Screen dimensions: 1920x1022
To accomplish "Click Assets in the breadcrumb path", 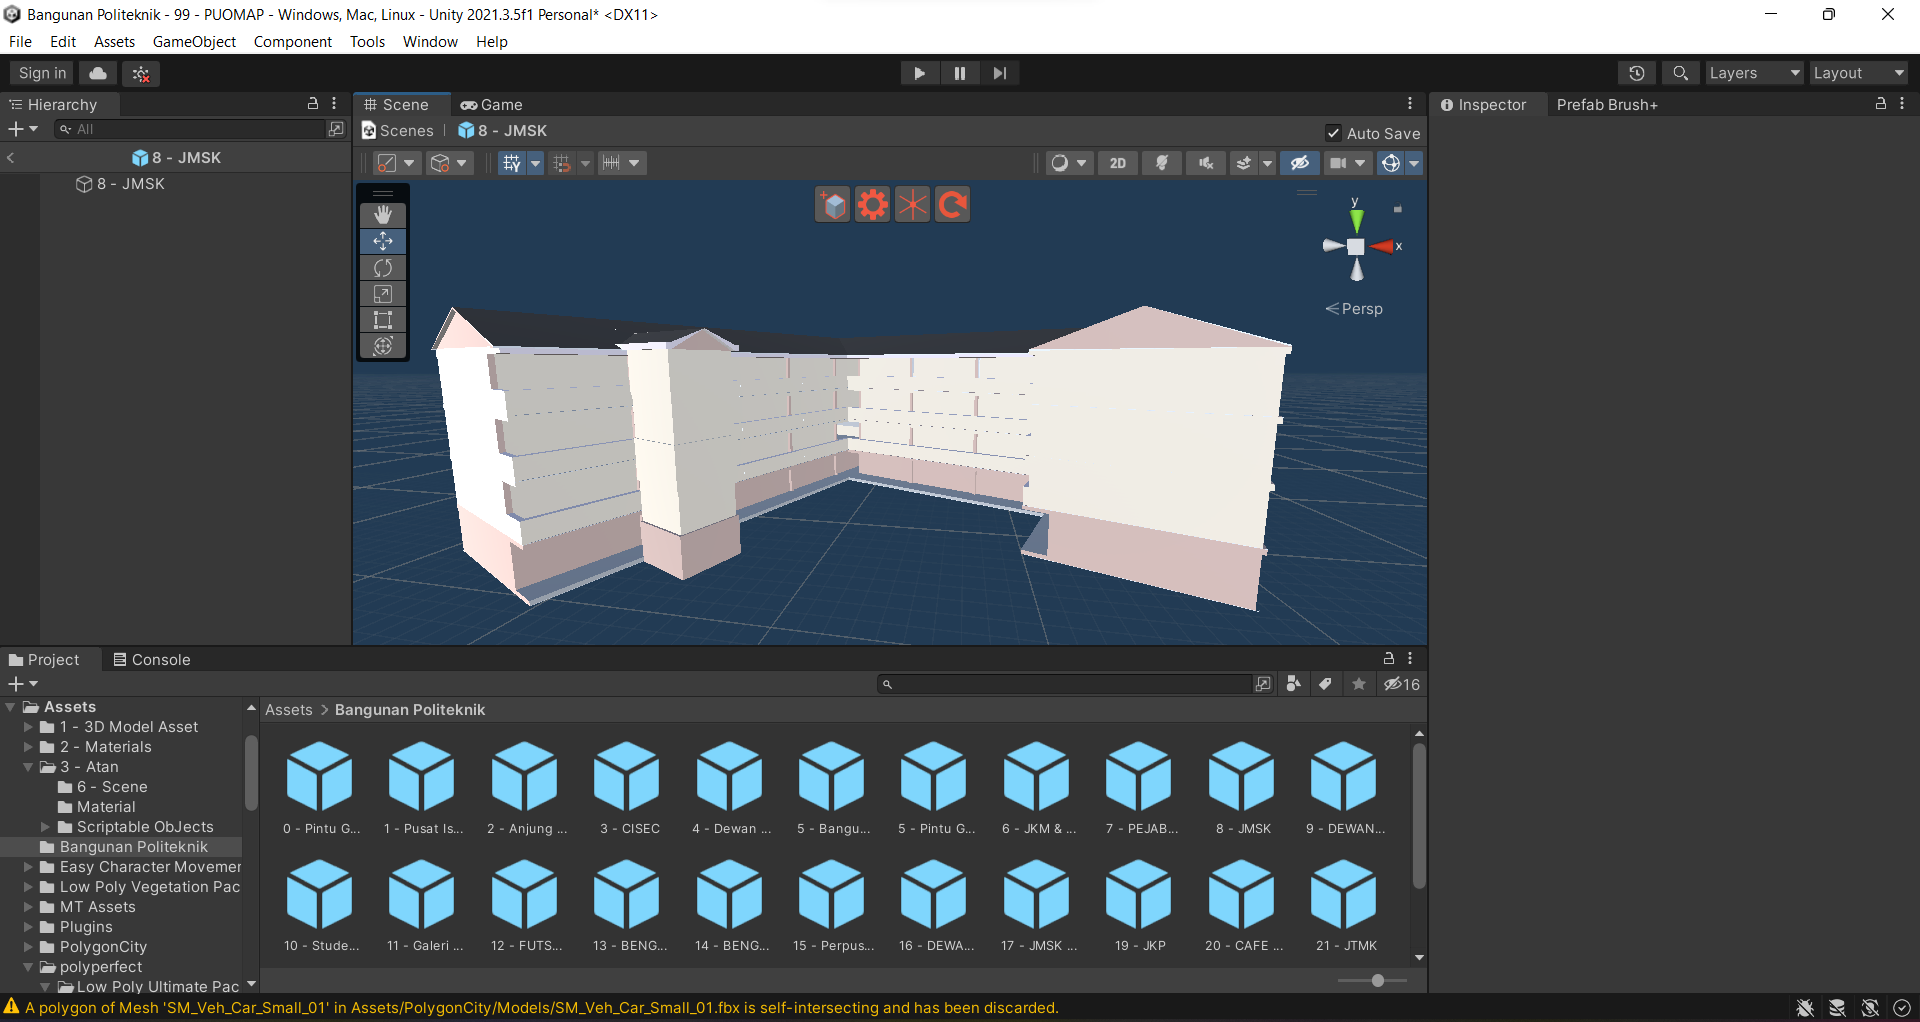I will tap(288, 710).
